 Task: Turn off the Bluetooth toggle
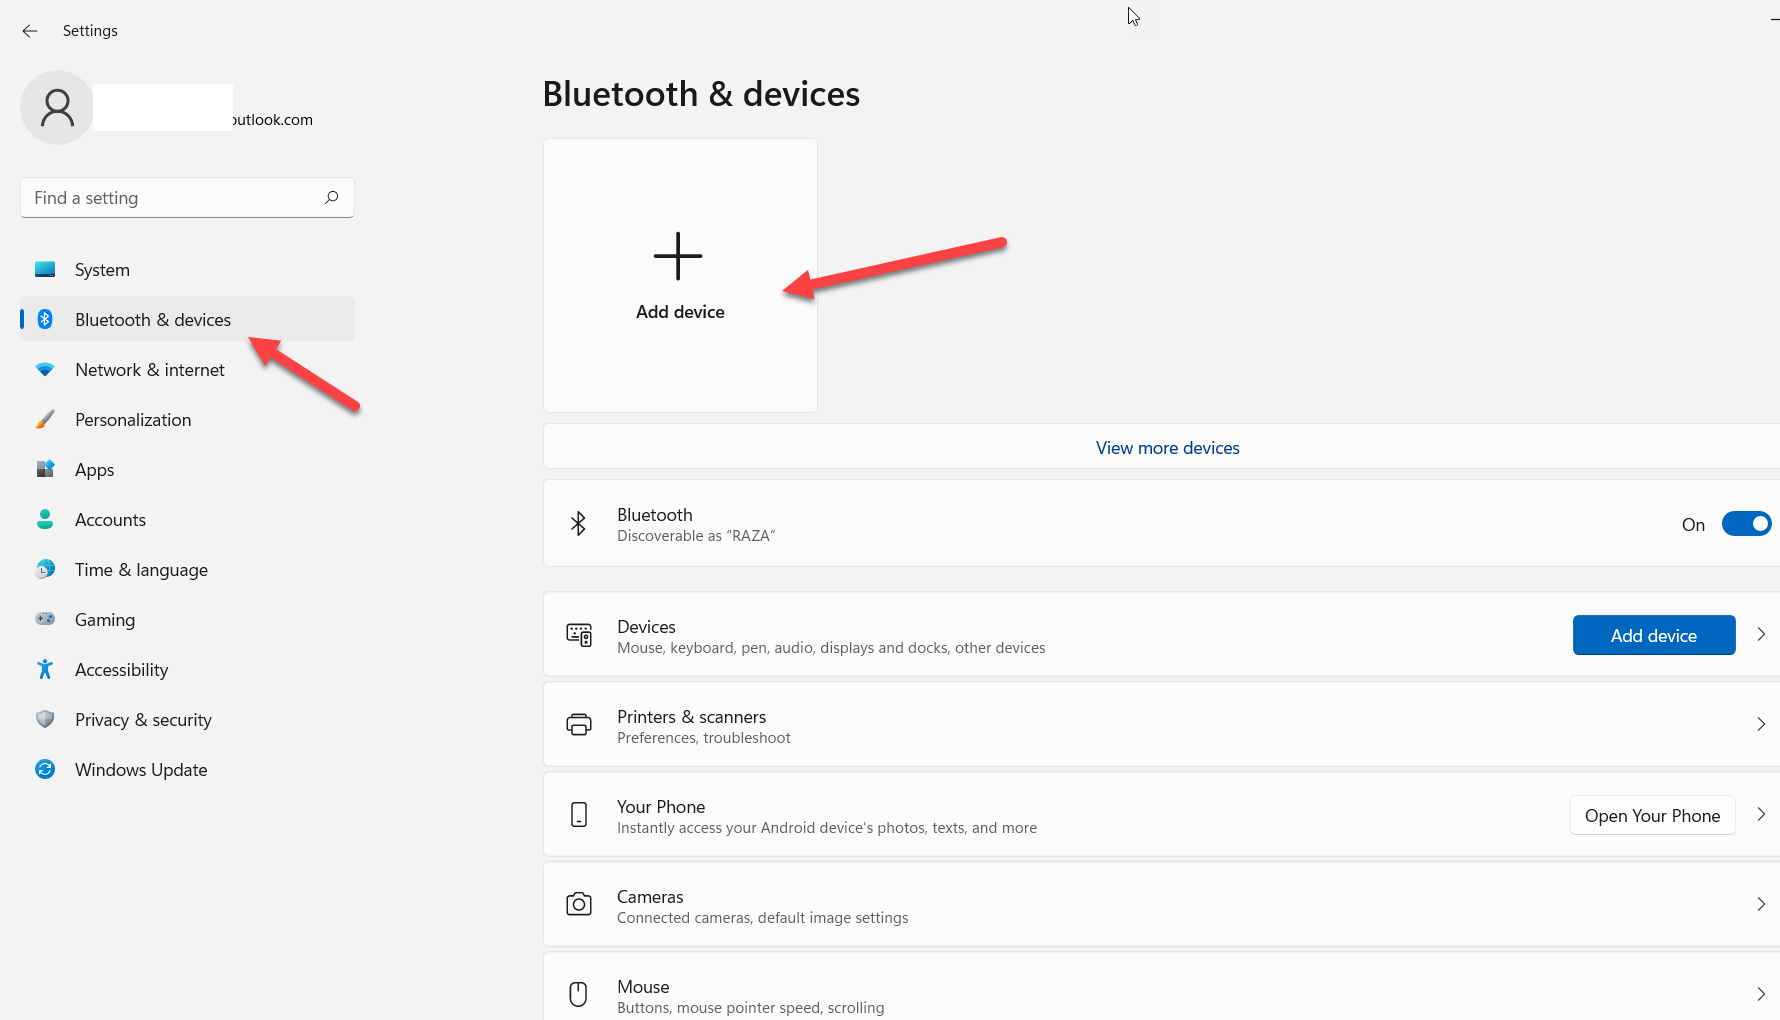pyautogui.click(x=1746, y=524)
